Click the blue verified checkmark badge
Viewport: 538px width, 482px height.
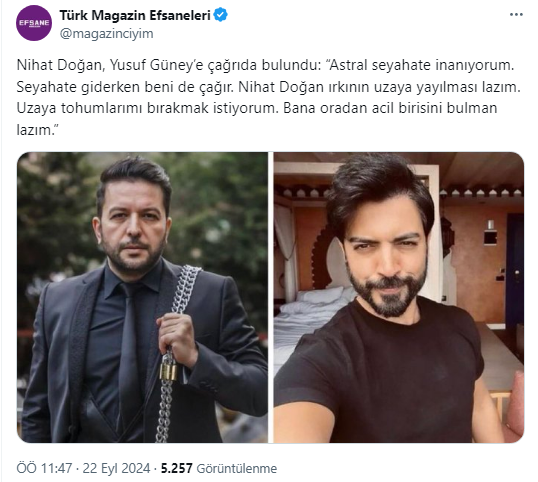tap(220, 15)
